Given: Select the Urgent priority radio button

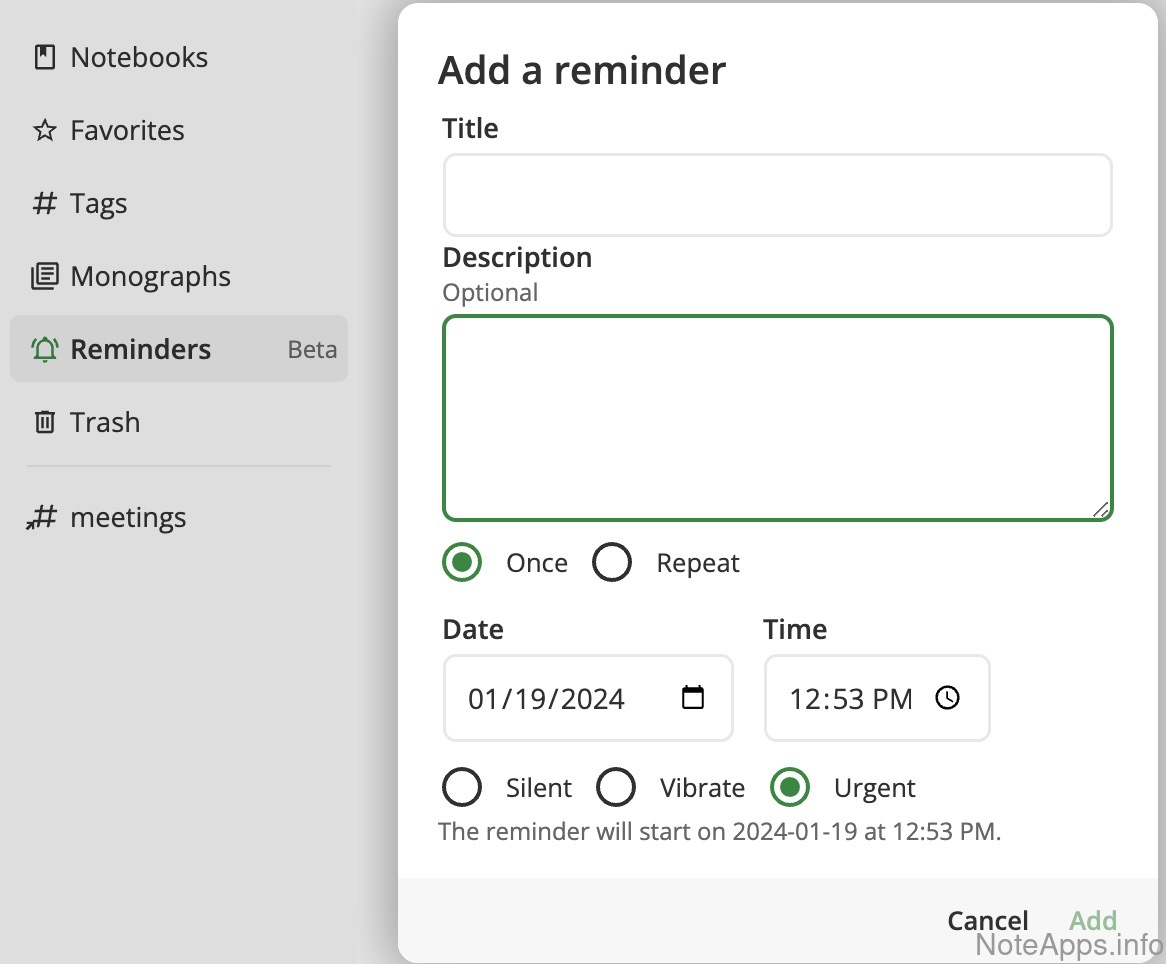Looking at the screenshot, I should click(790, 788).
